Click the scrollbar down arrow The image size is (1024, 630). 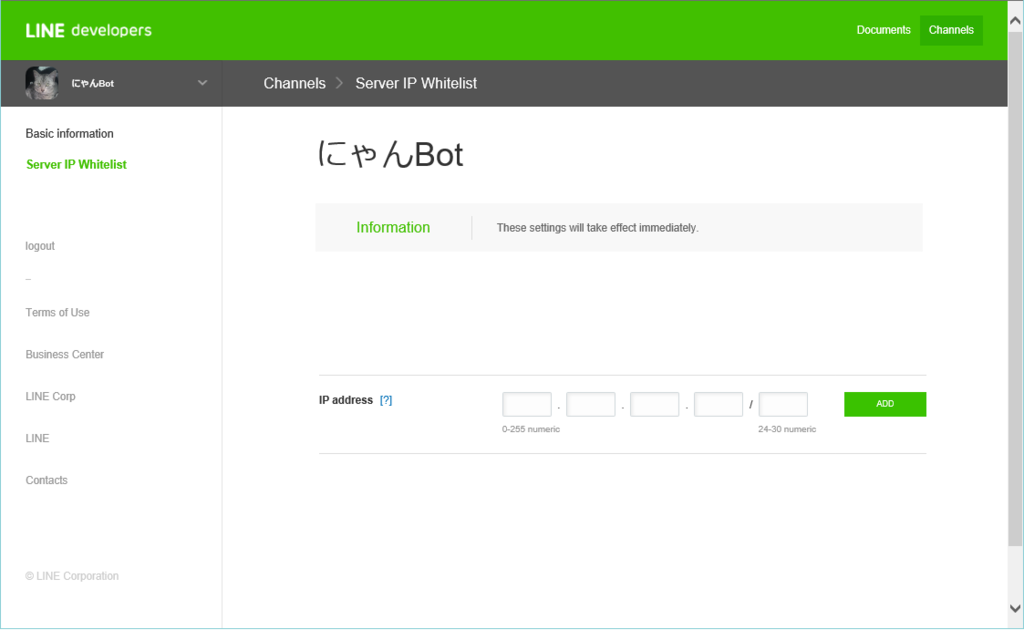(x=1015, y=608)
